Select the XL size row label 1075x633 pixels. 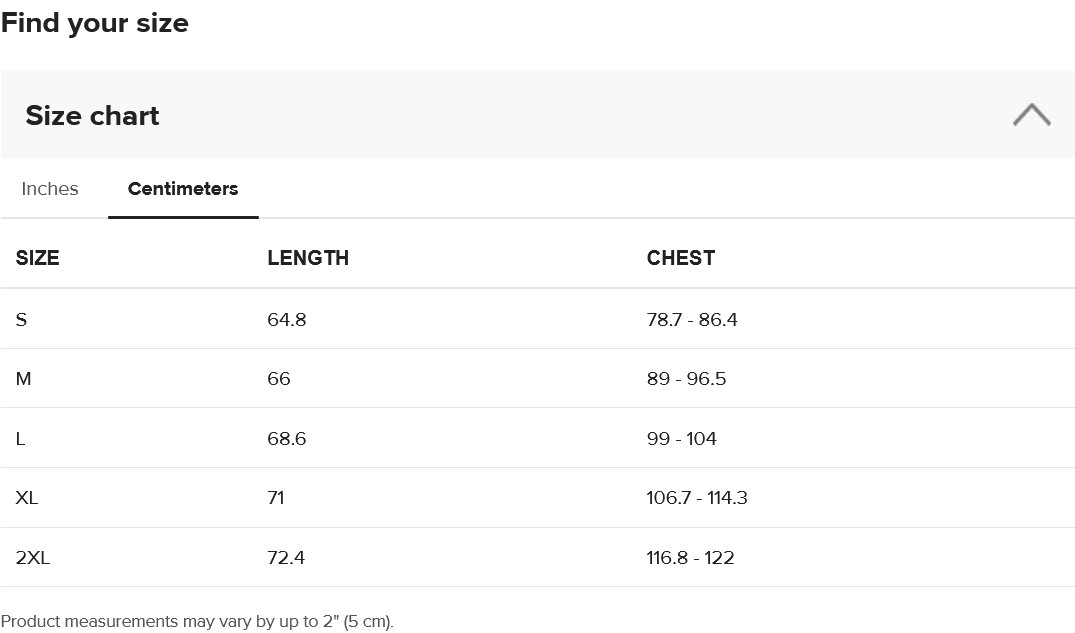click(x=27, y=498)
